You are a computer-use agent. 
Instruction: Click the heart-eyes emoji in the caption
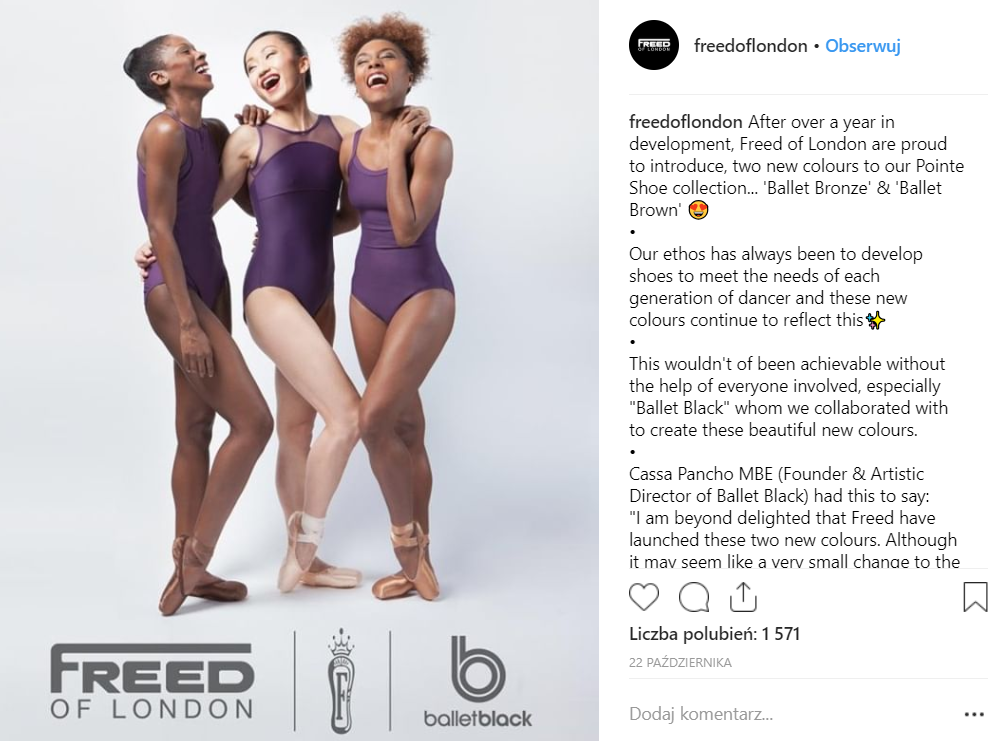pyautogui.click(x=698, y=210)
